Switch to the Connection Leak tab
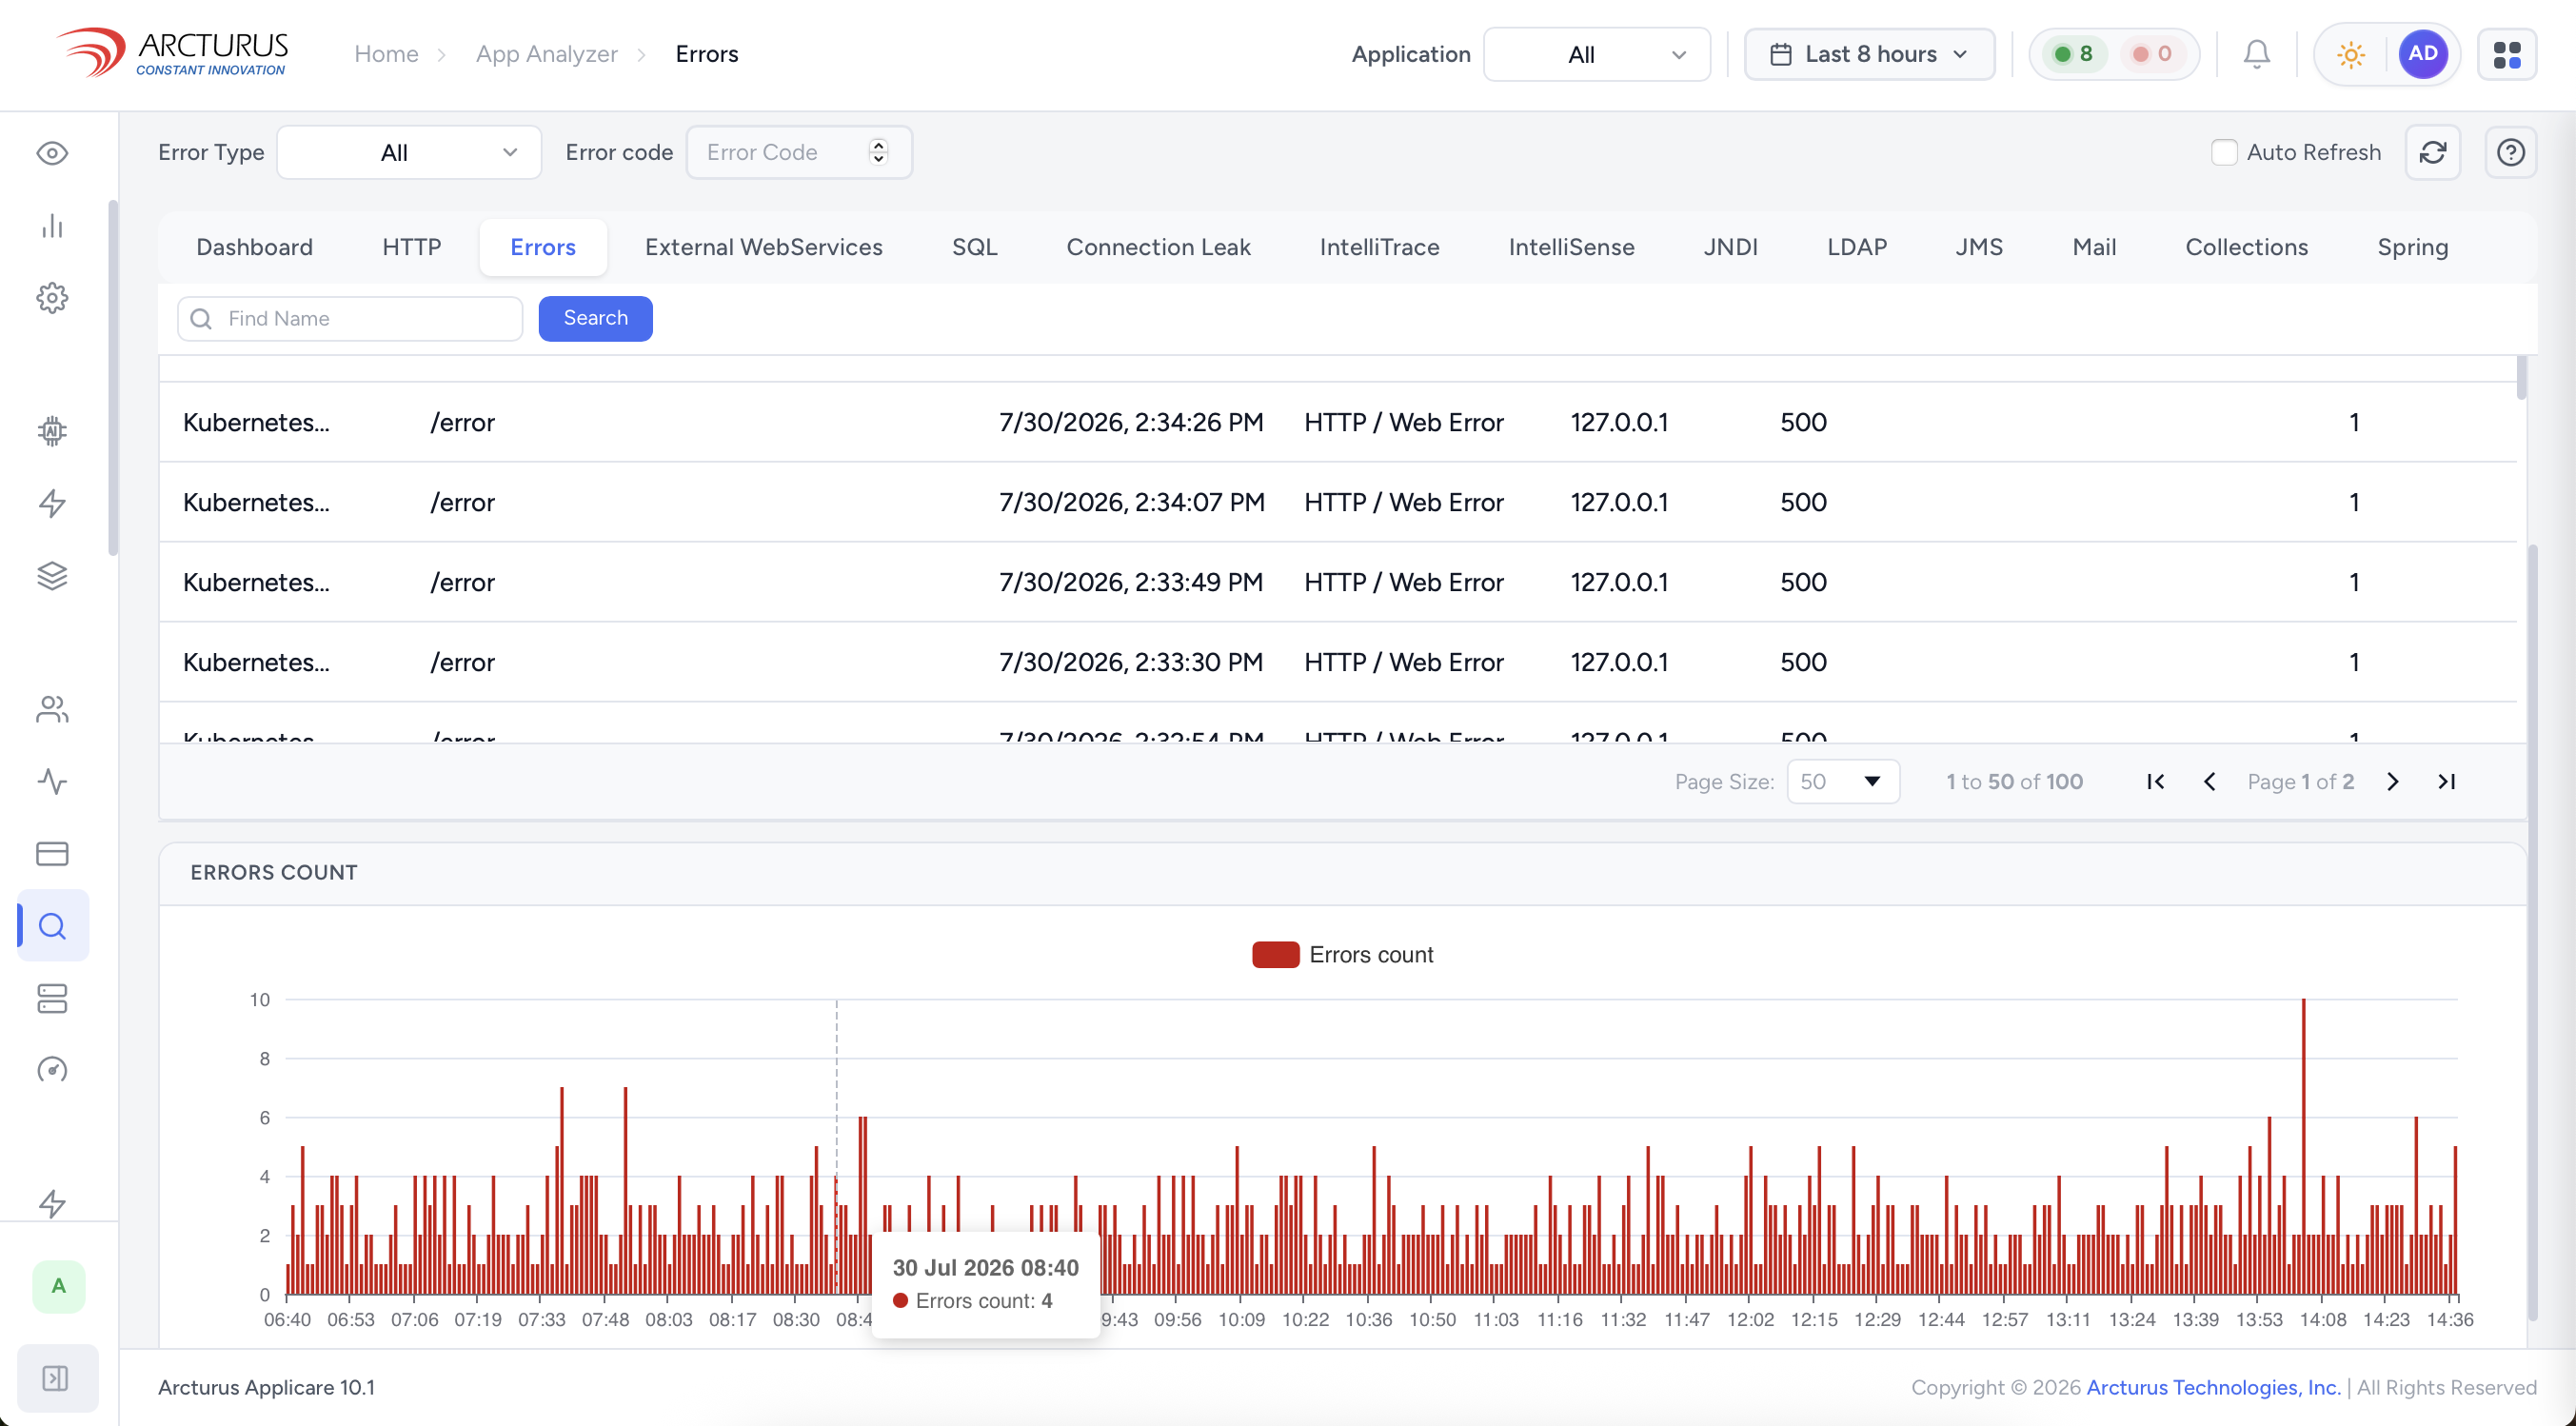The width and height of the screenshot is (2576, 1426). pyautogui.click(x=1158, y=247)
